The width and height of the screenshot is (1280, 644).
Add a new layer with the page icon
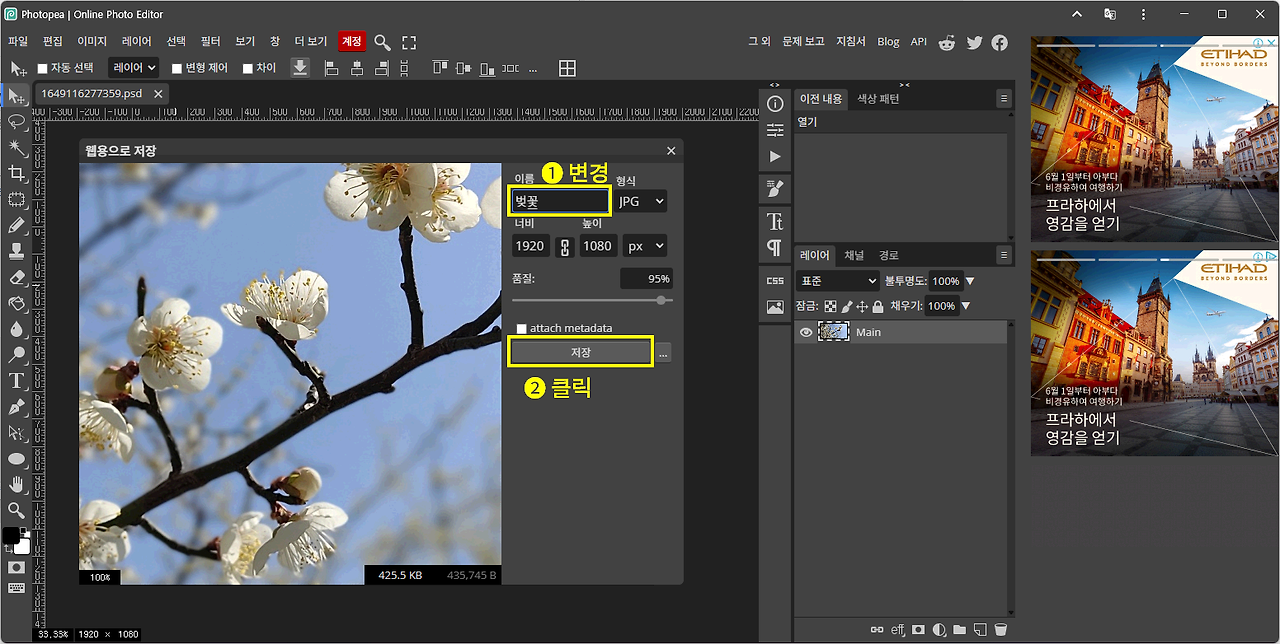pyautogui.click(x=980, y=629)
